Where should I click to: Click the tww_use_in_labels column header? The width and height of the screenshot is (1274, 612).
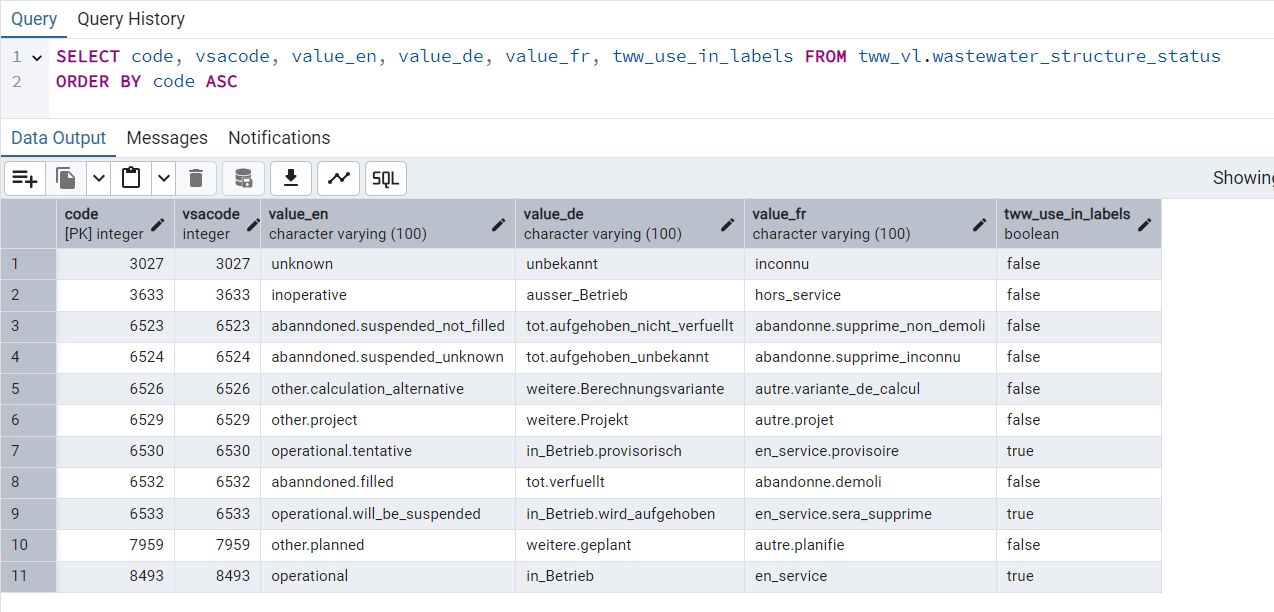coord(1079,224)
